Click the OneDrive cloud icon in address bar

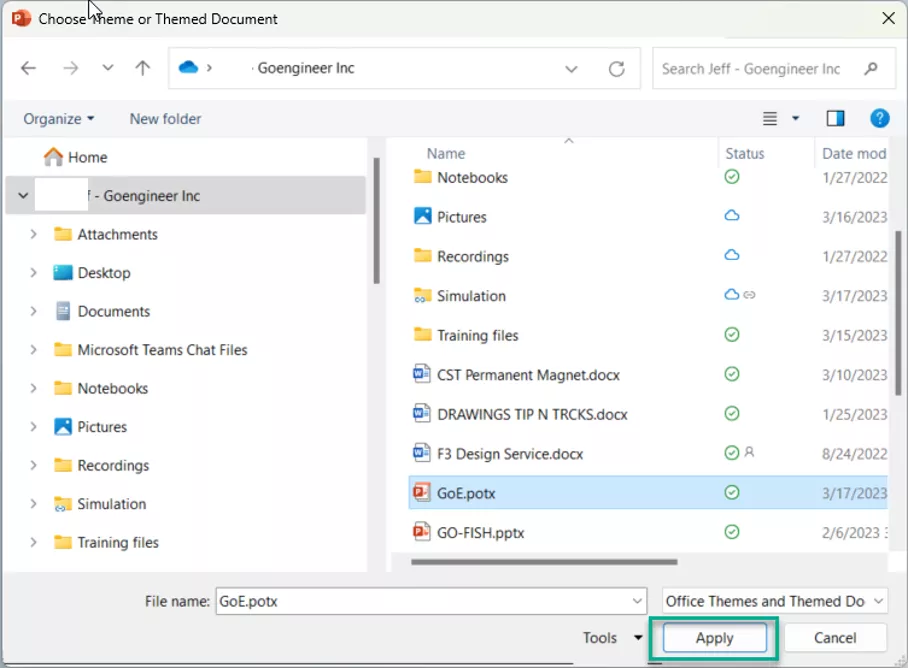click(x=188, y=68)
